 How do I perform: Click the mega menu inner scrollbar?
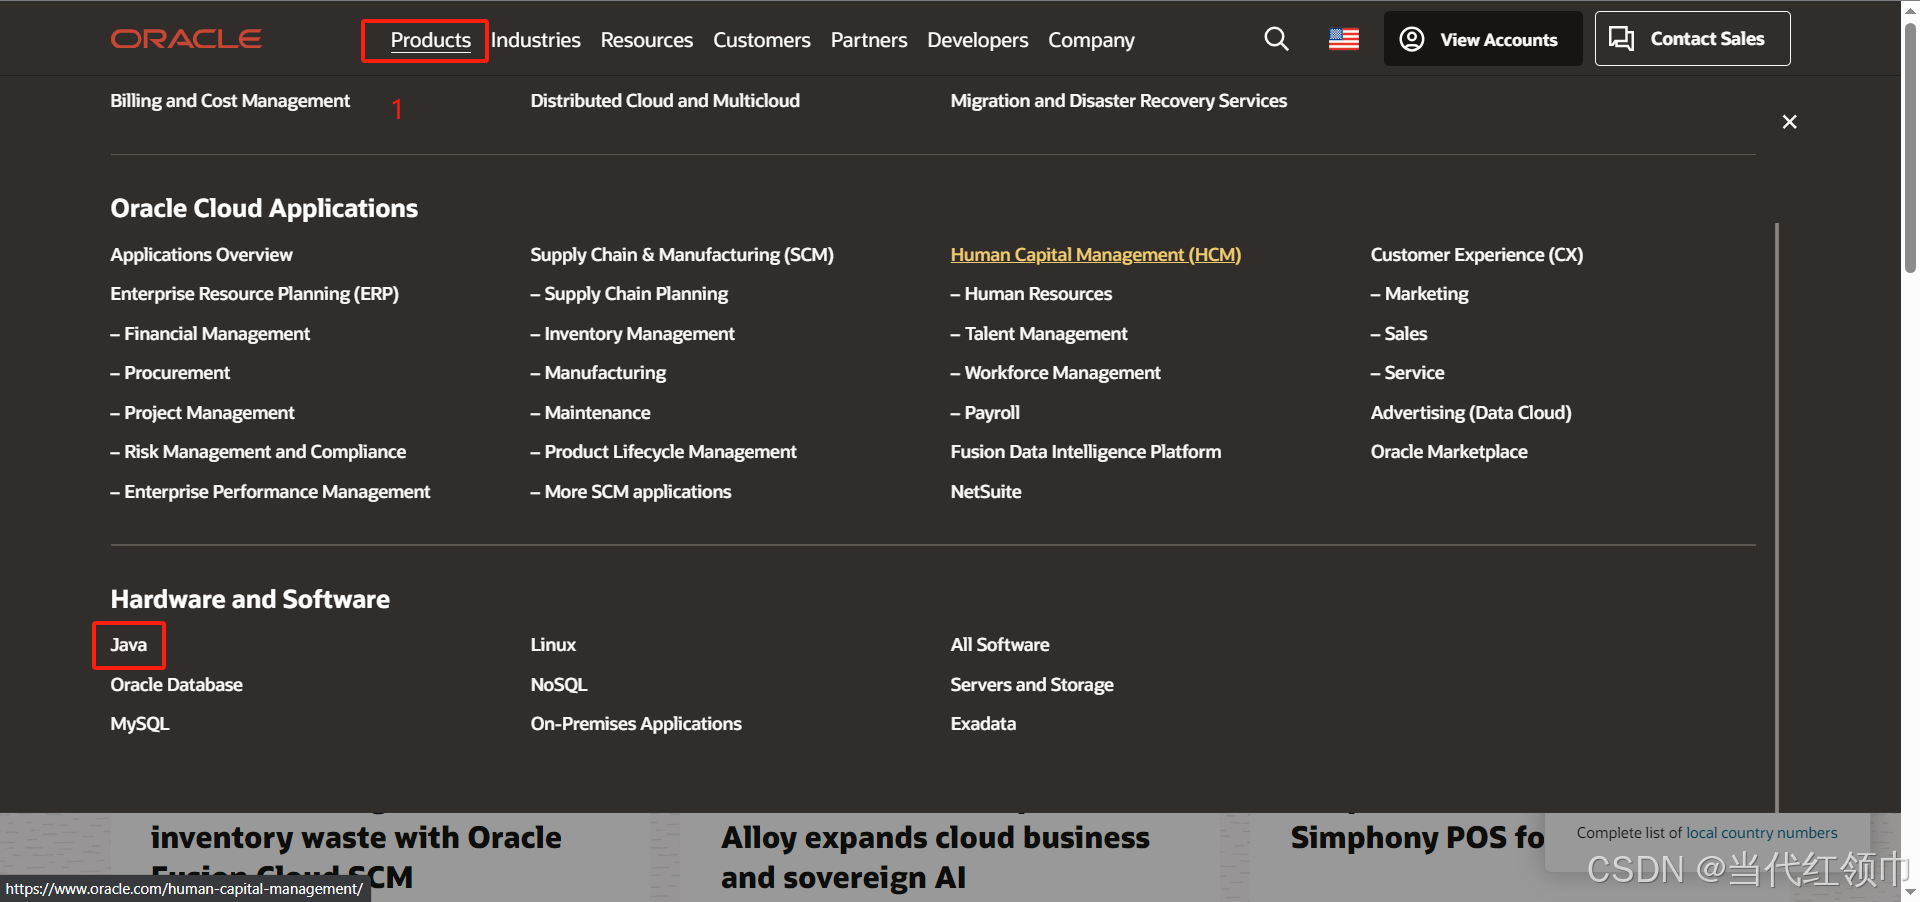[x=1777, y=518]
